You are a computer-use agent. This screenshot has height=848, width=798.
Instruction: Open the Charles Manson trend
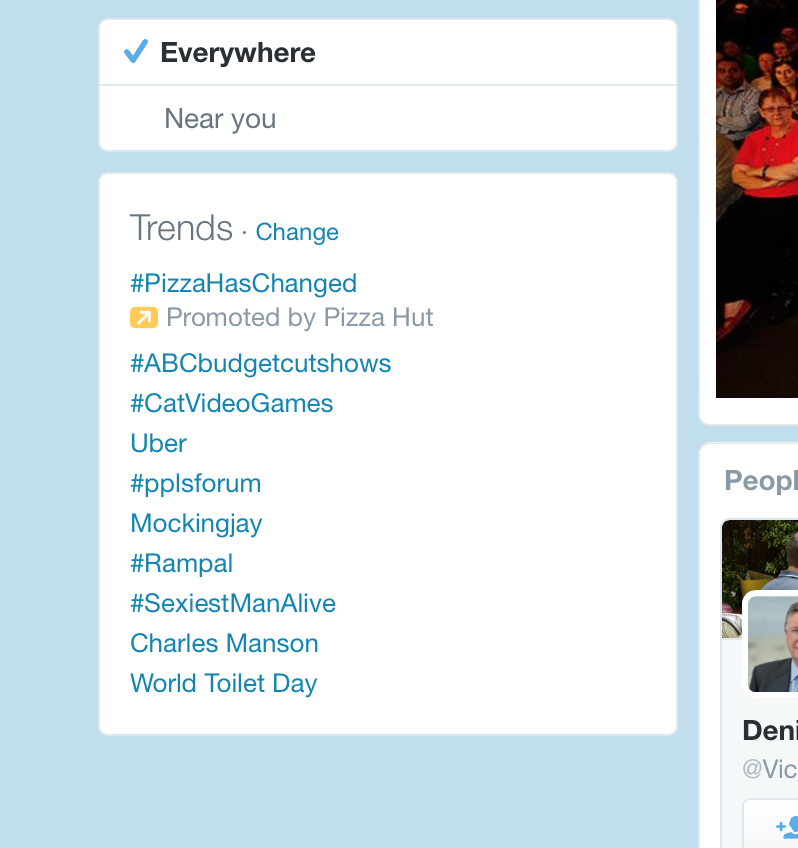pyautogui.click(x=224, y=643)
